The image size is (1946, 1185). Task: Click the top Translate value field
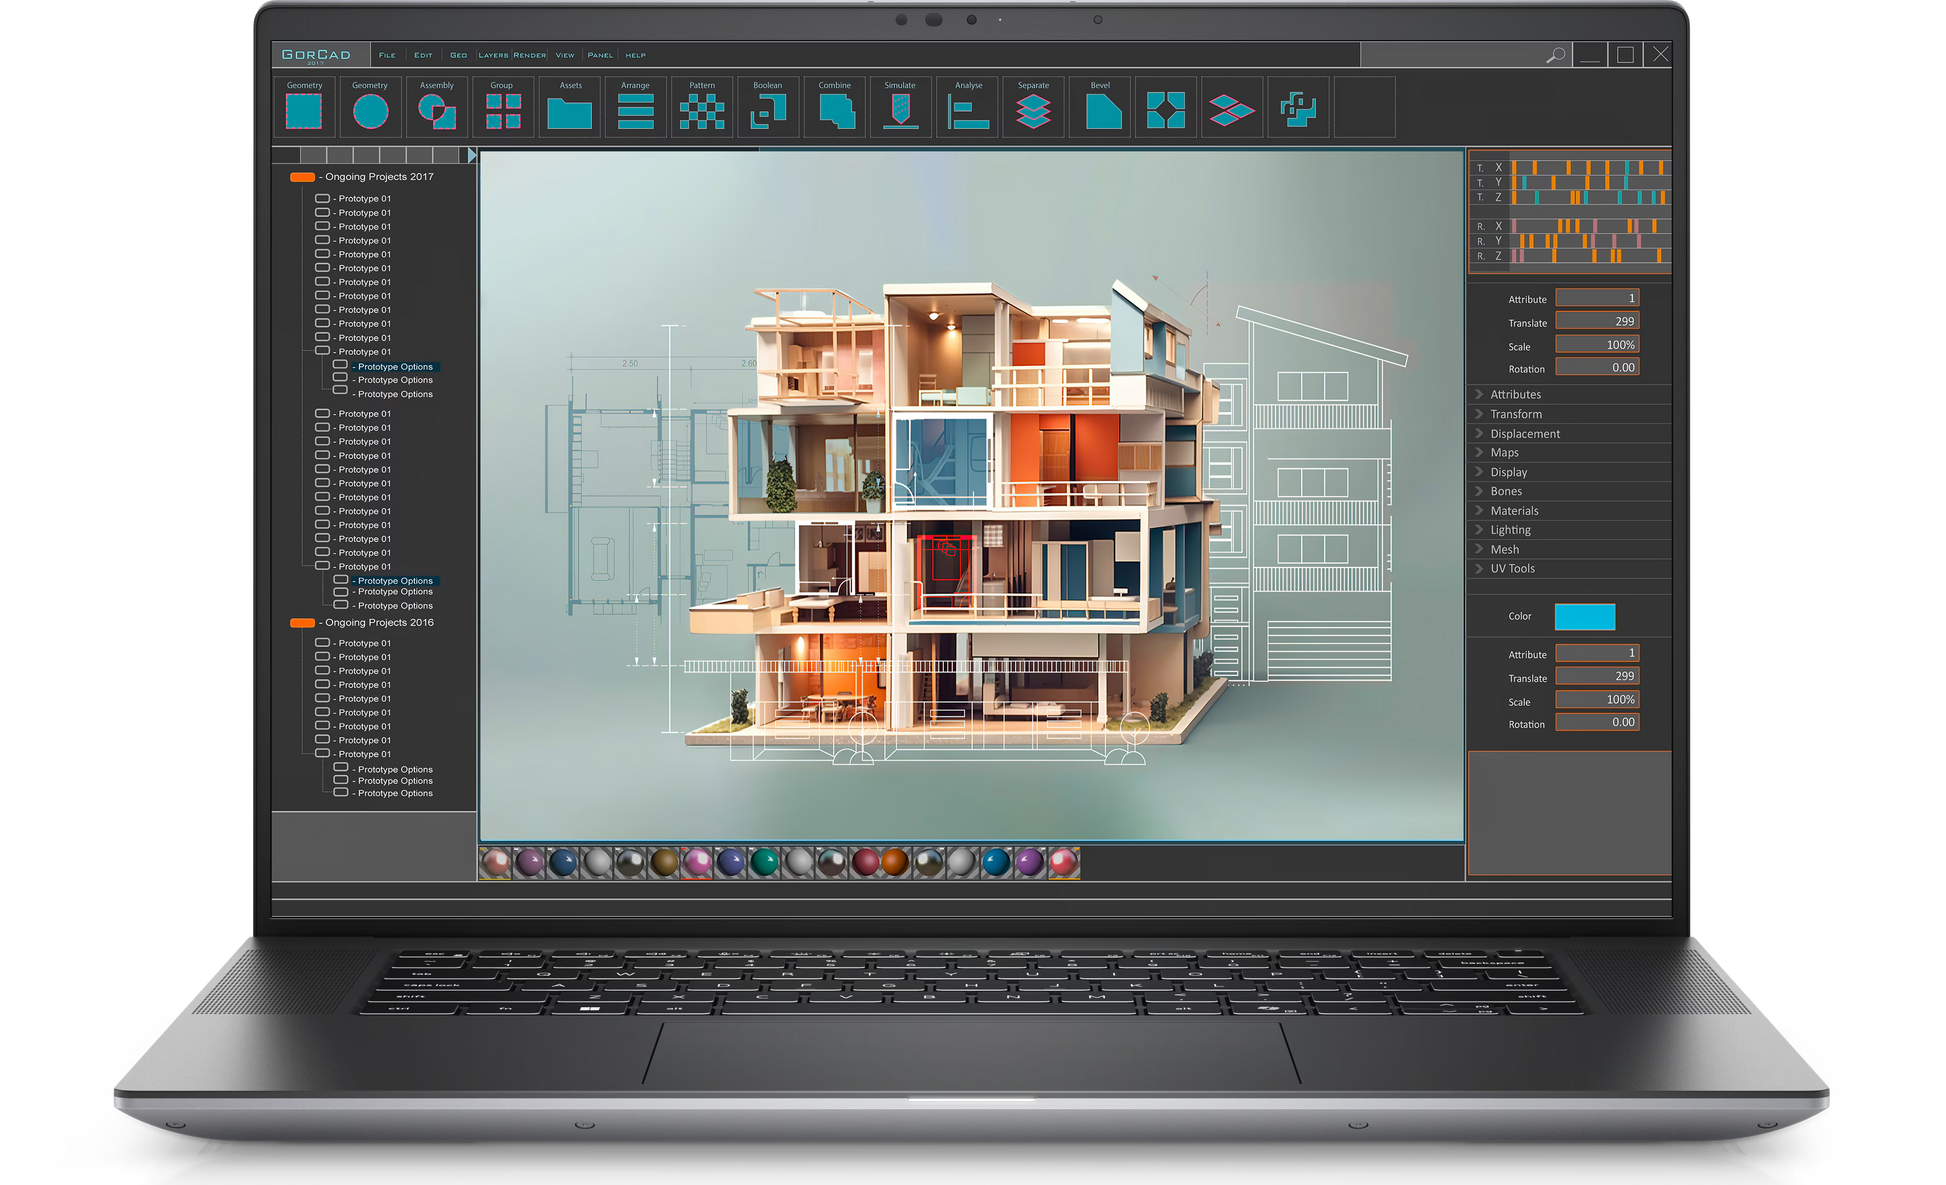tap(1597, 321)
